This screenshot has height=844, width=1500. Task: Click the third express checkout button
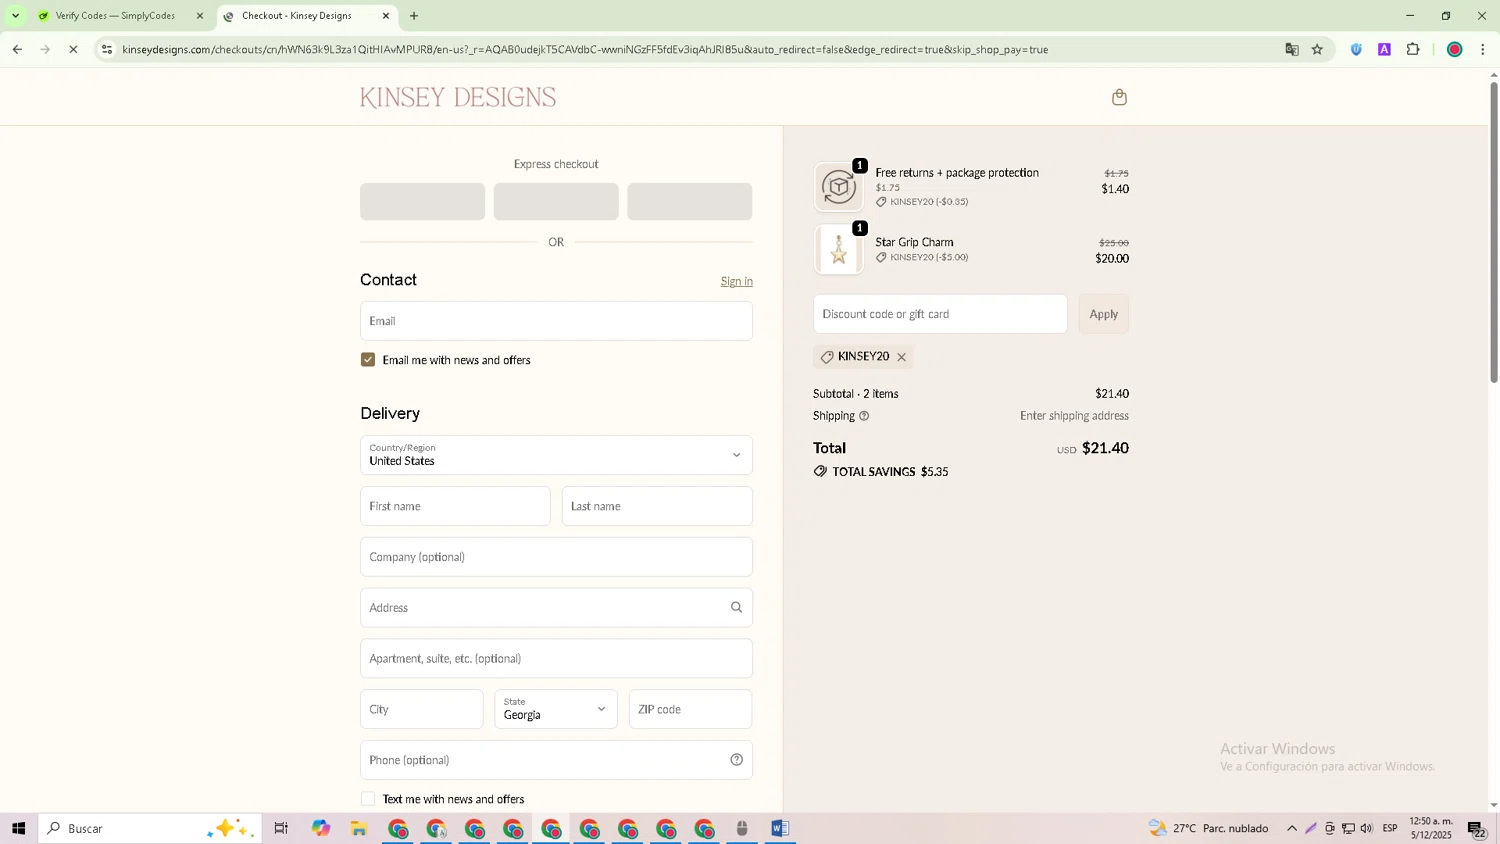point(690,202)
